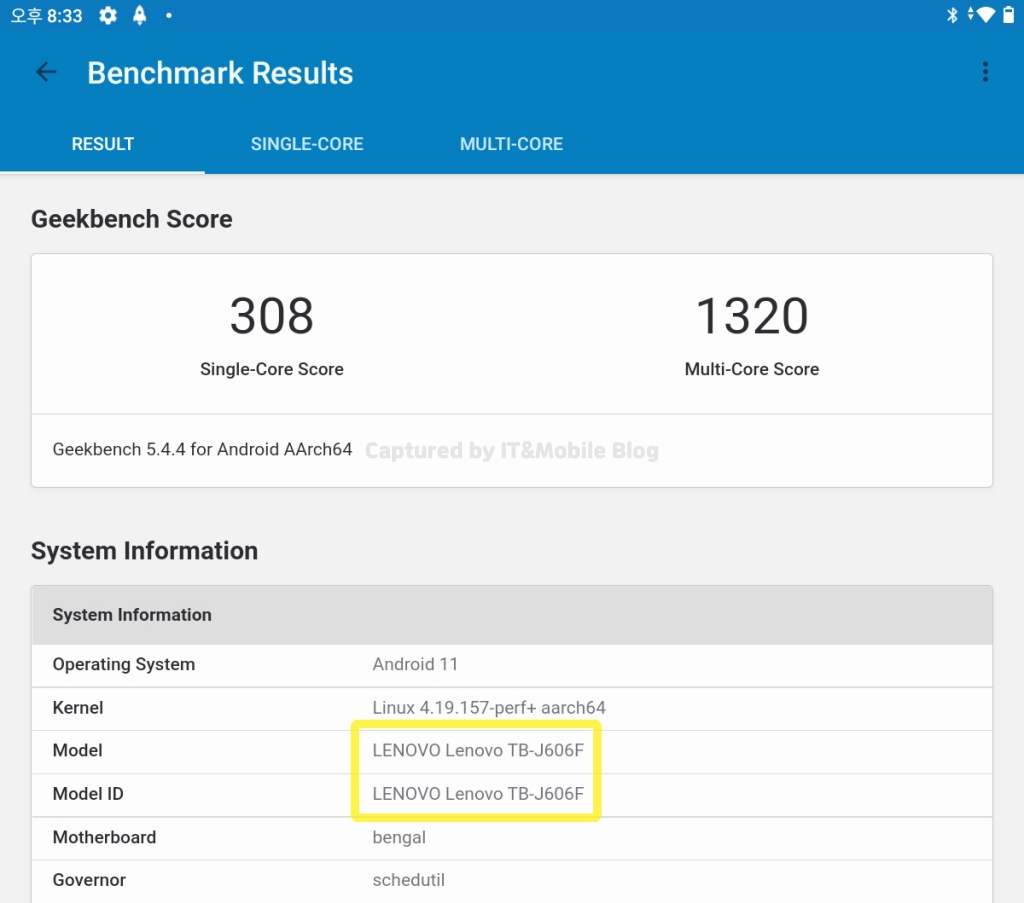1024x903 pixels.
Task: Click the schedutil governor value
Action: [409, 880]
